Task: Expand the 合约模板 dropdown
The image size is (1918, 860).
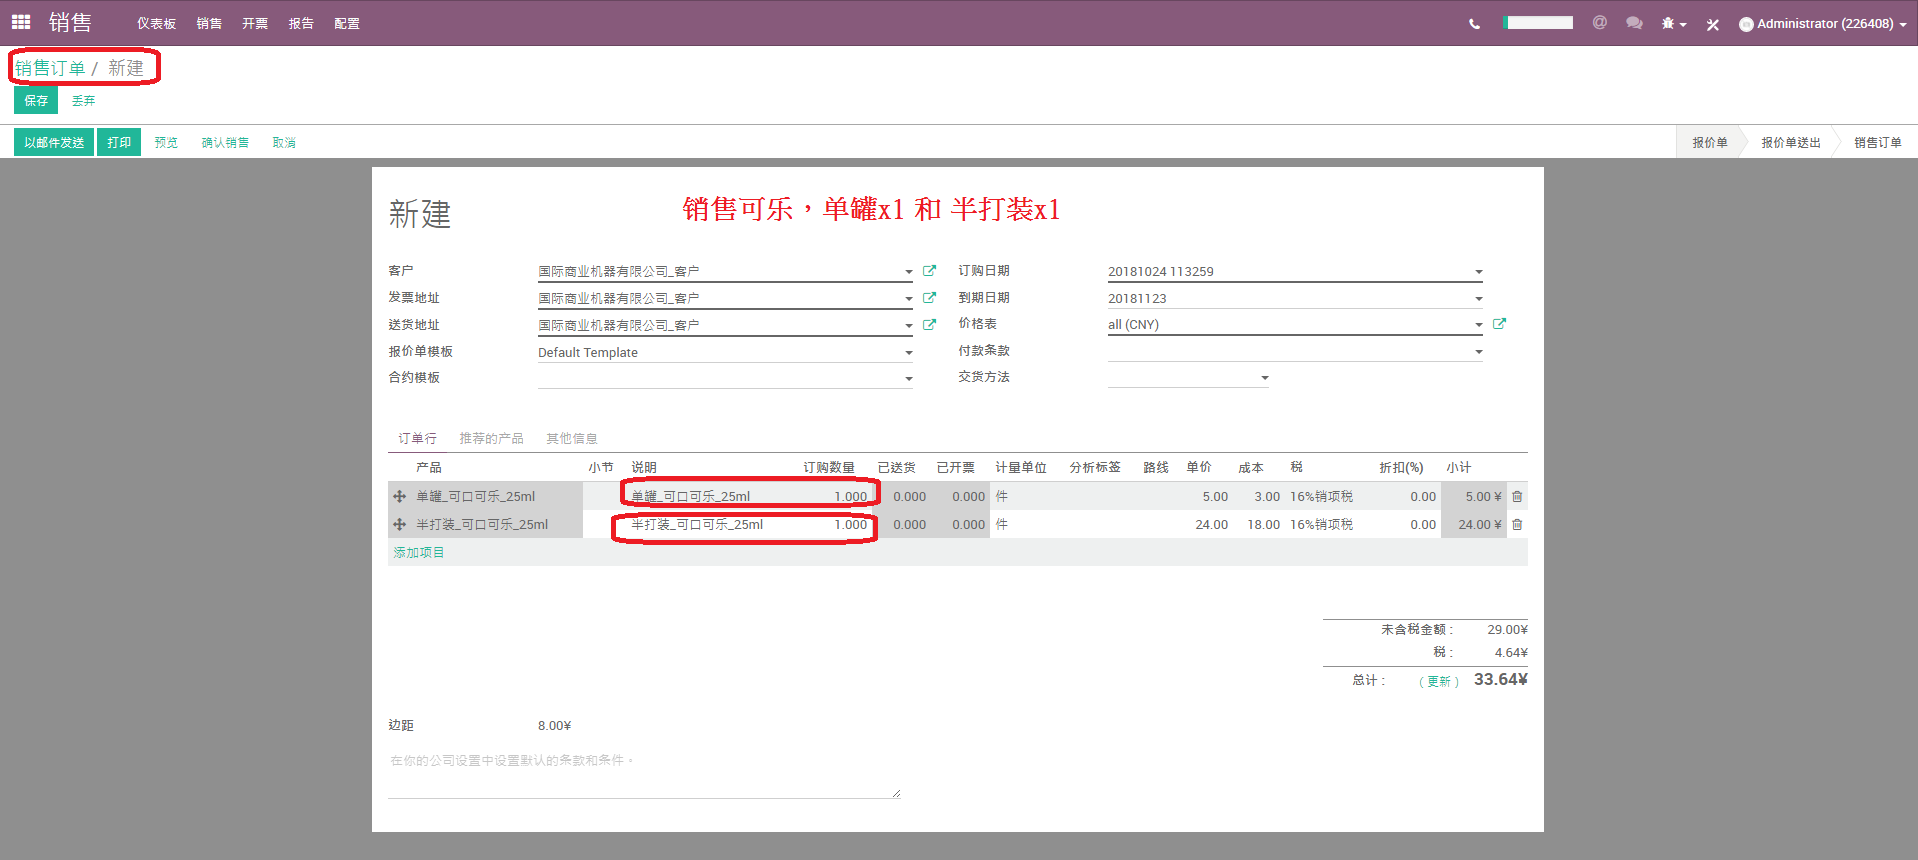Action: (909, 379)
